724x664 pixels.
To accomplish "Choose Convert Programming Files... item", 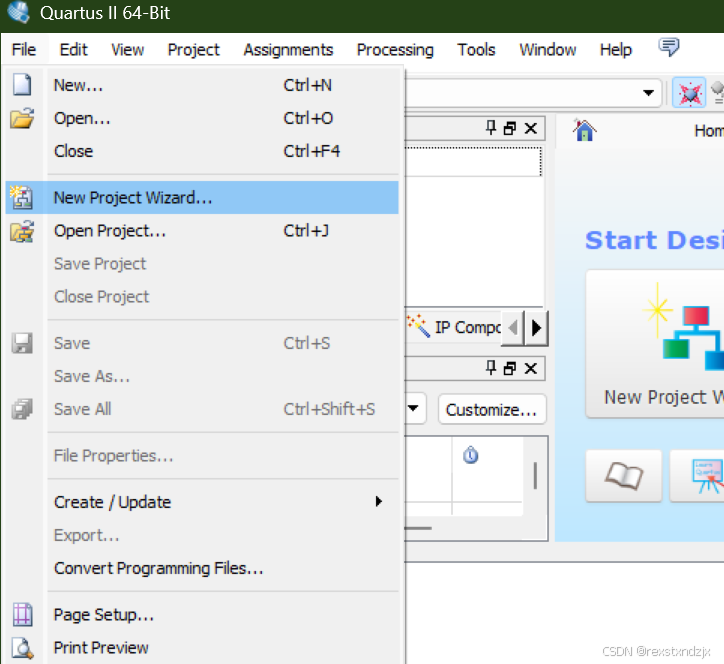I will tap(202, 568).
